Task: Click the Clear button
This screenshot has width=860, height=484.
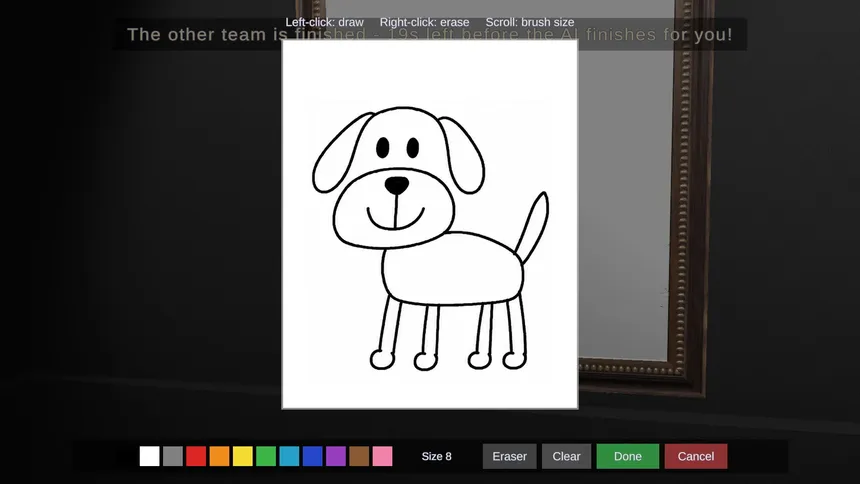Action: (x=567, y=457)
